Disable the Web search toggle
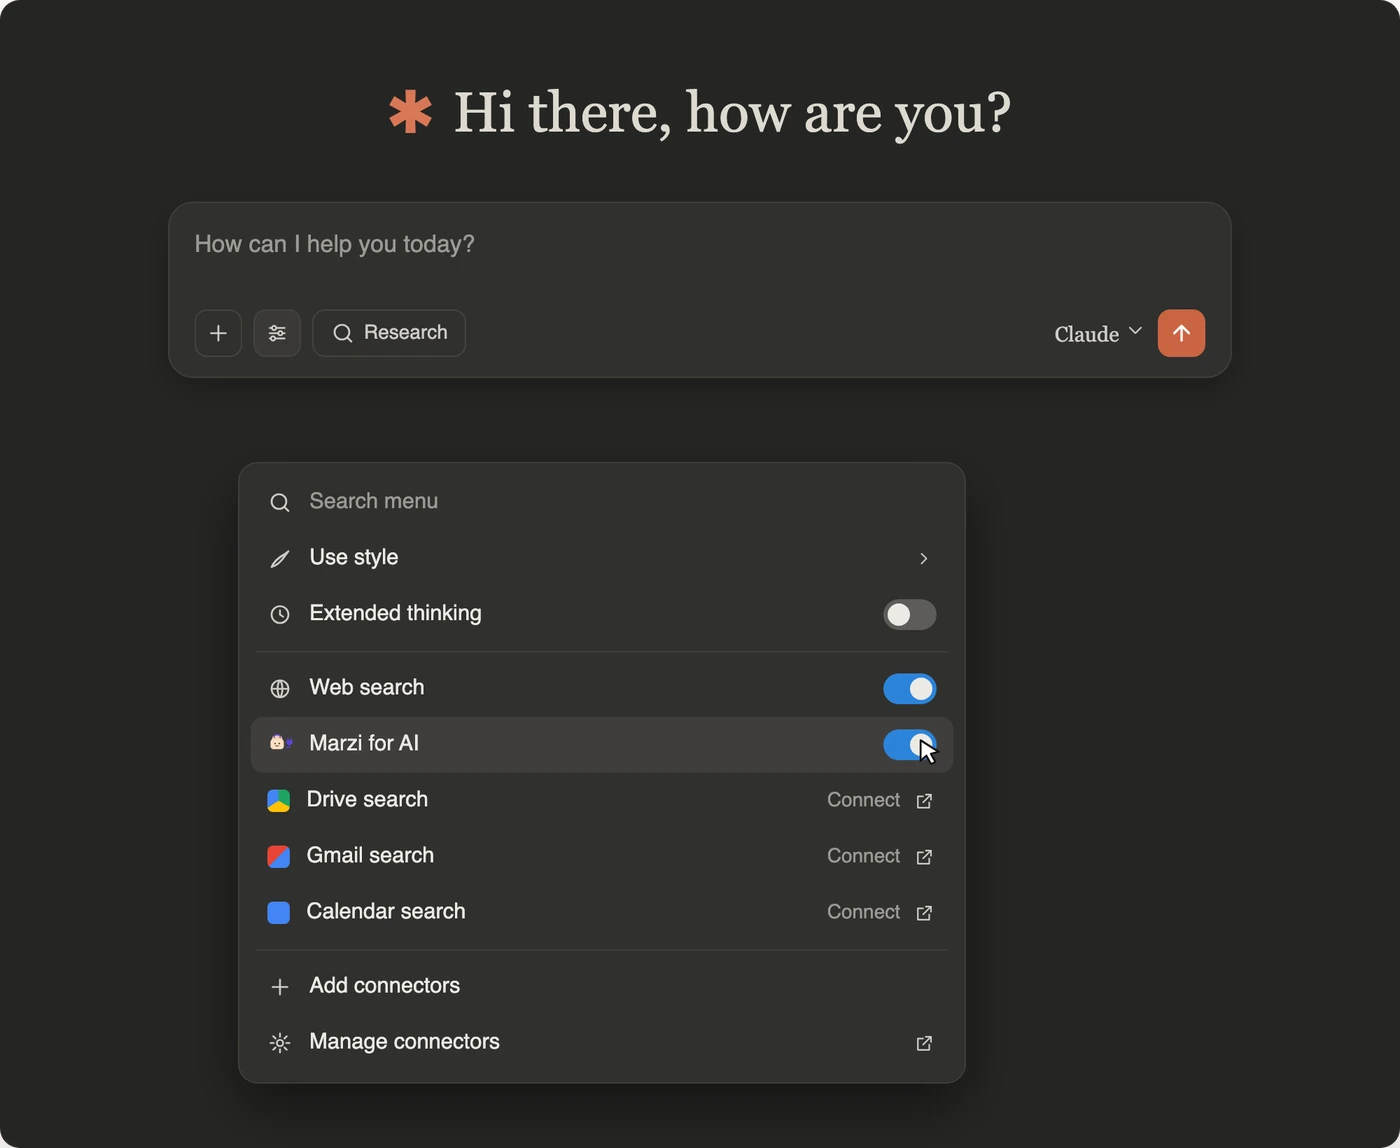The width and height of the screenshot is (1400, 1148). coord(909,688)
